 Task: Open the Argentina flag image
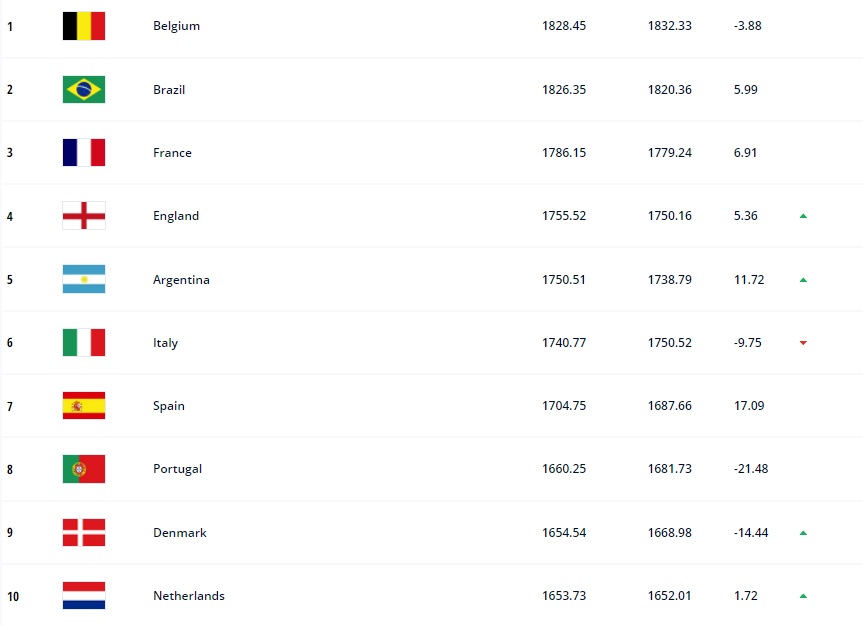(84, 279)
